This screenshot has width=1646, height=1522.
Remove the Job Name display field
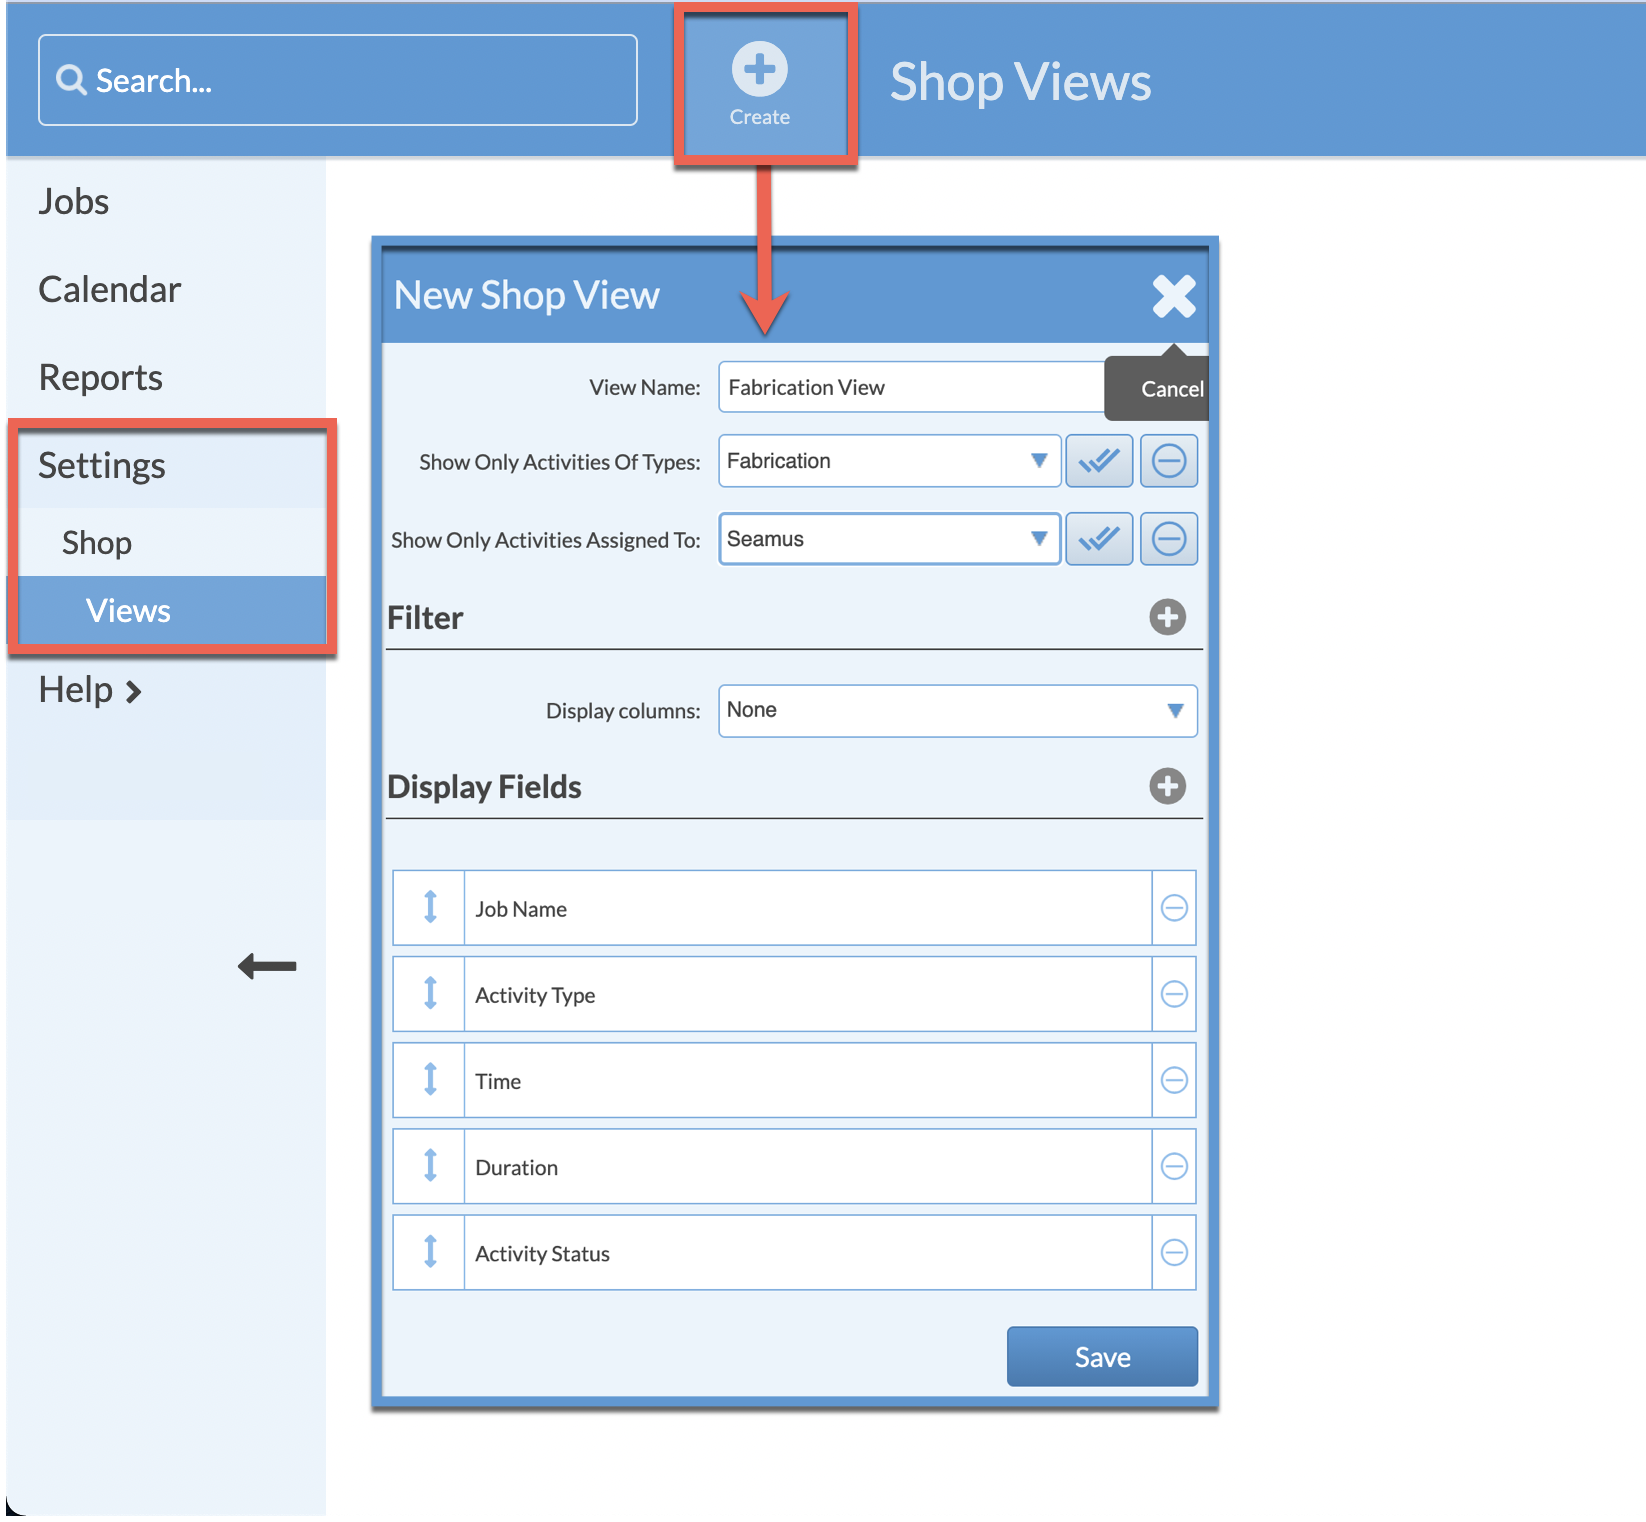[x=1174, y=908]
